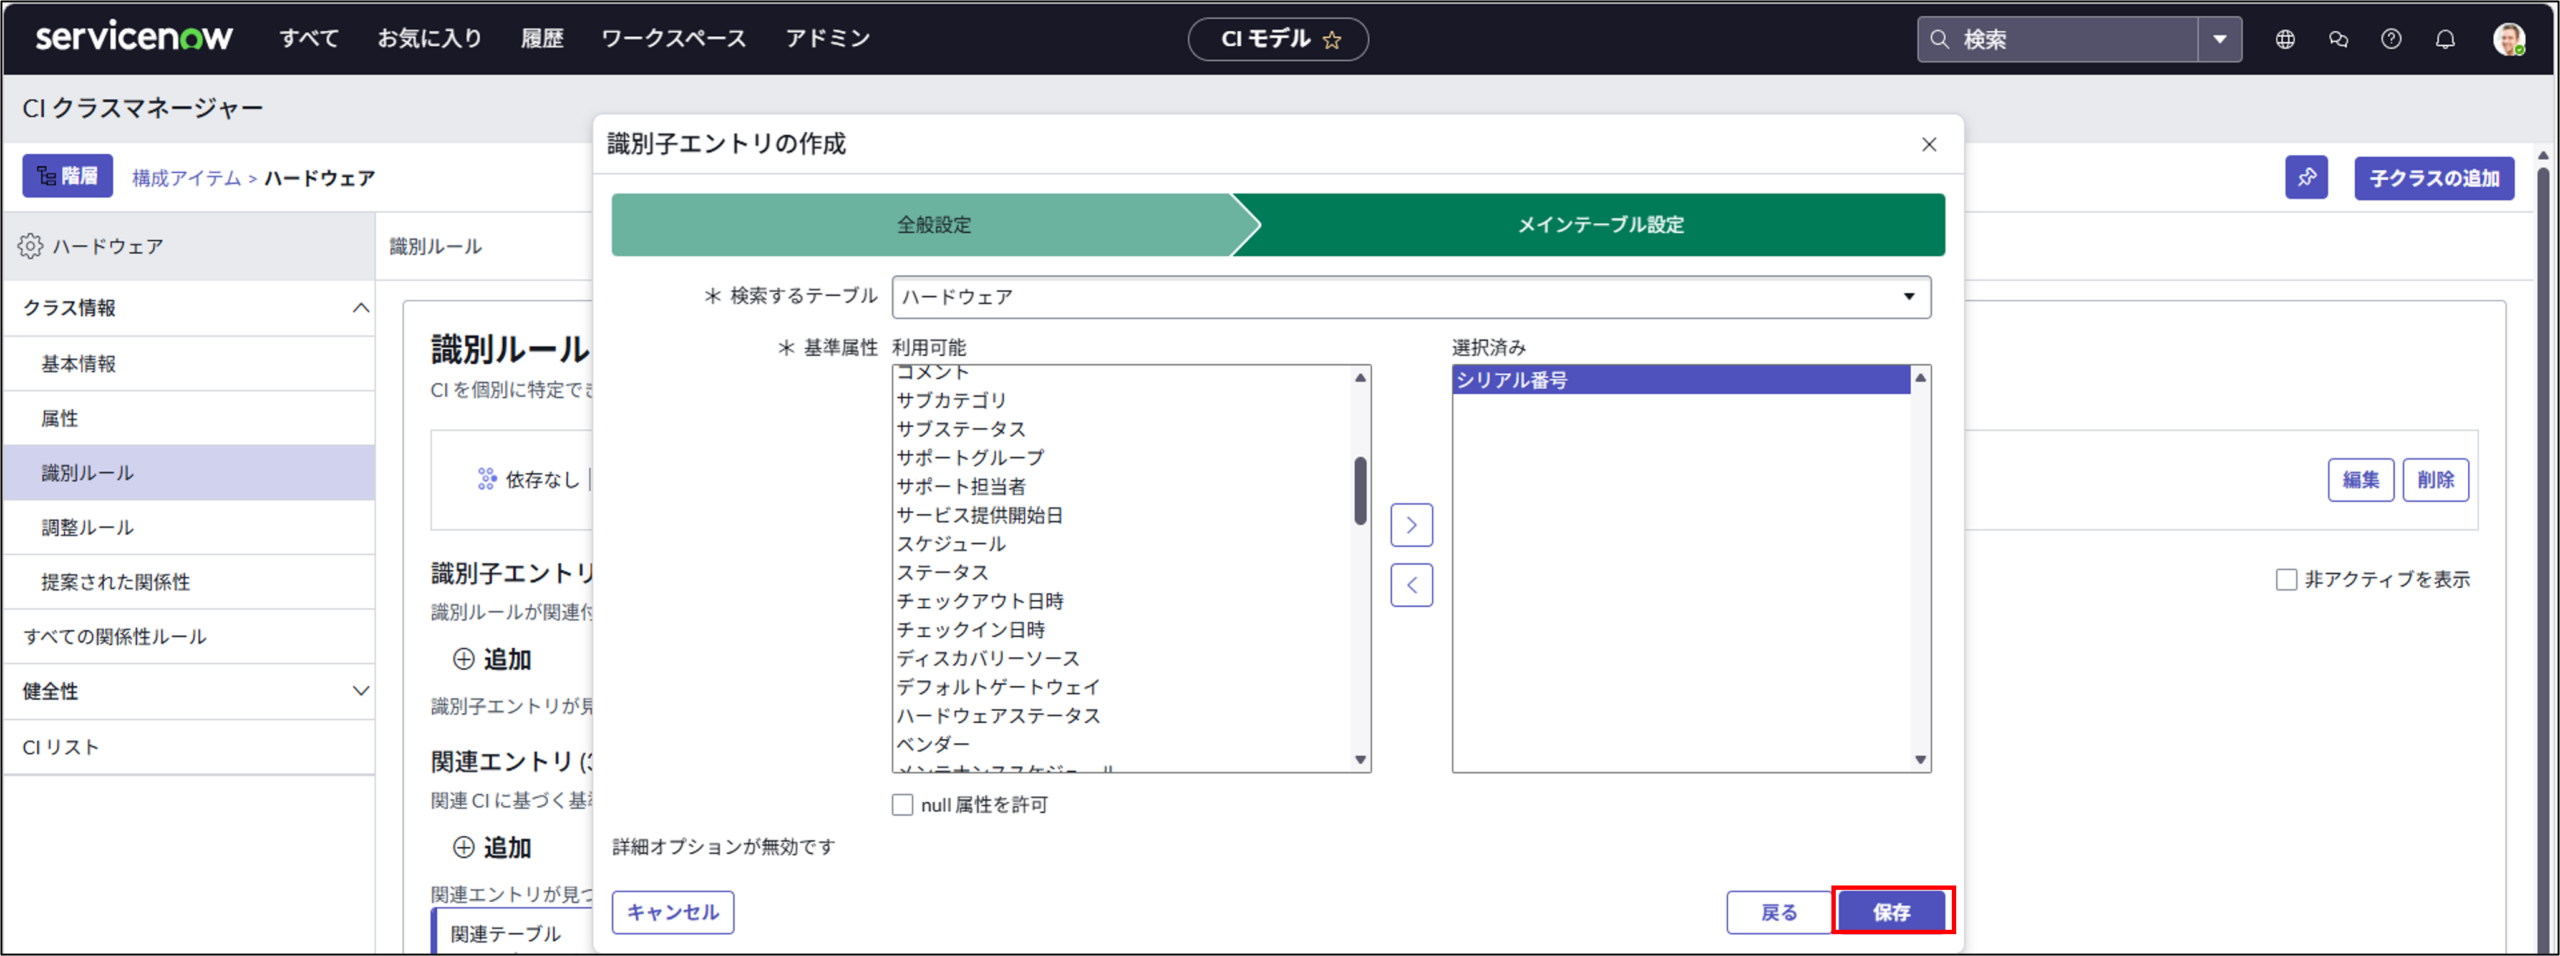This screenshot has width=2560, height=956.
Task: Open the help question mark icon
Action: [x=2391, y=39]
